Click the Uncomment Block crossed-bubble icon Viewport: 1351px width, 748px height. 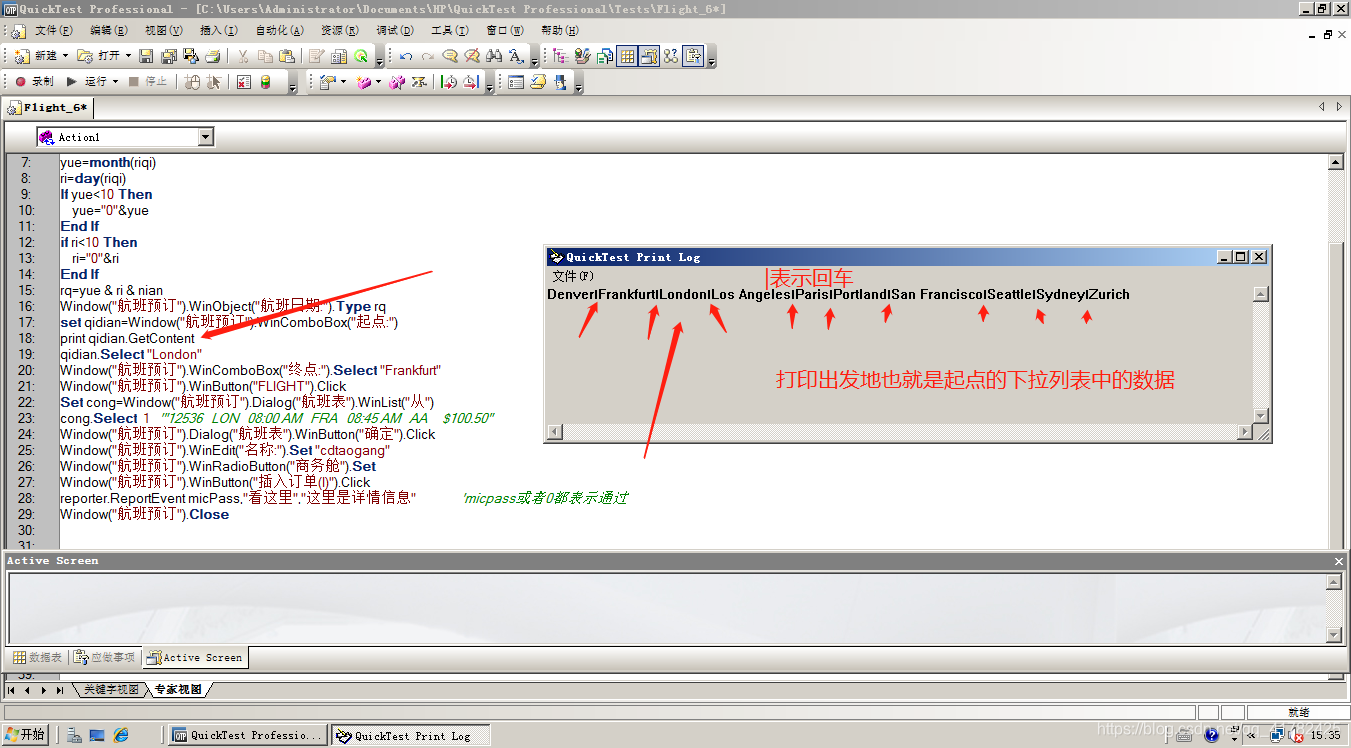[x=472, y=56]
